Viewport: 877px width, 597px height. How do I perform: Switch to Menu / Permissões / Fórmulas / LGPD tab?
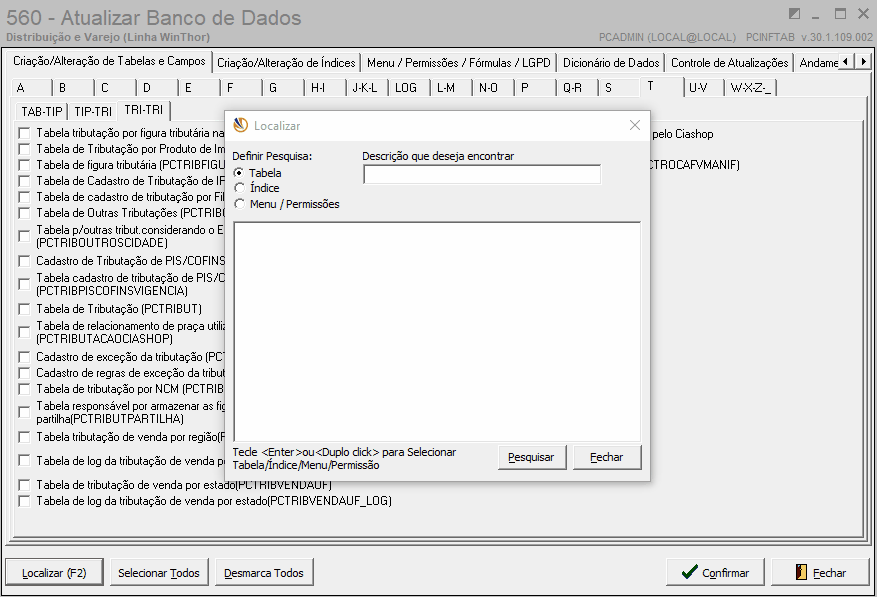point(459,63)
